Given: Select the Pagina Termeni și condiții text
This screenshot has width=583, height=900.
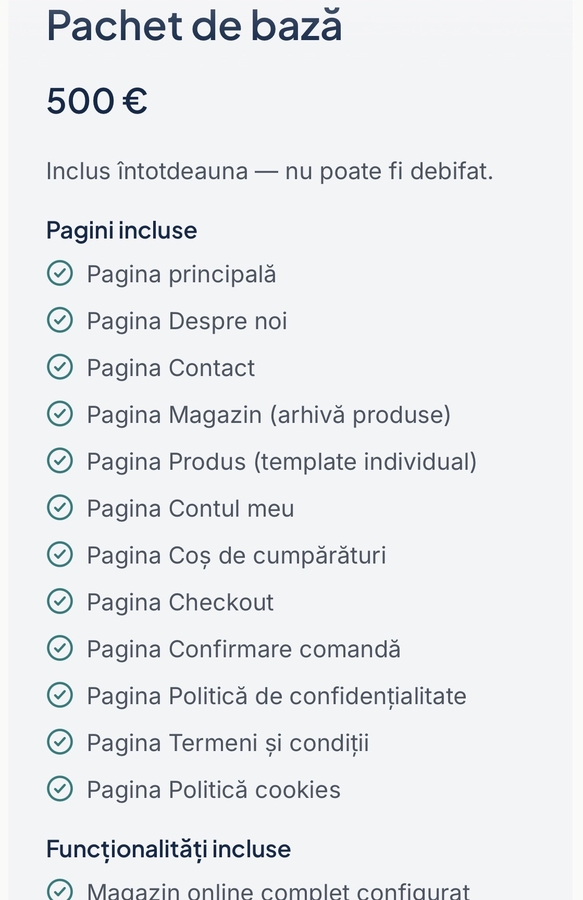Looking at the screenshot, I should tap(228, 743).
